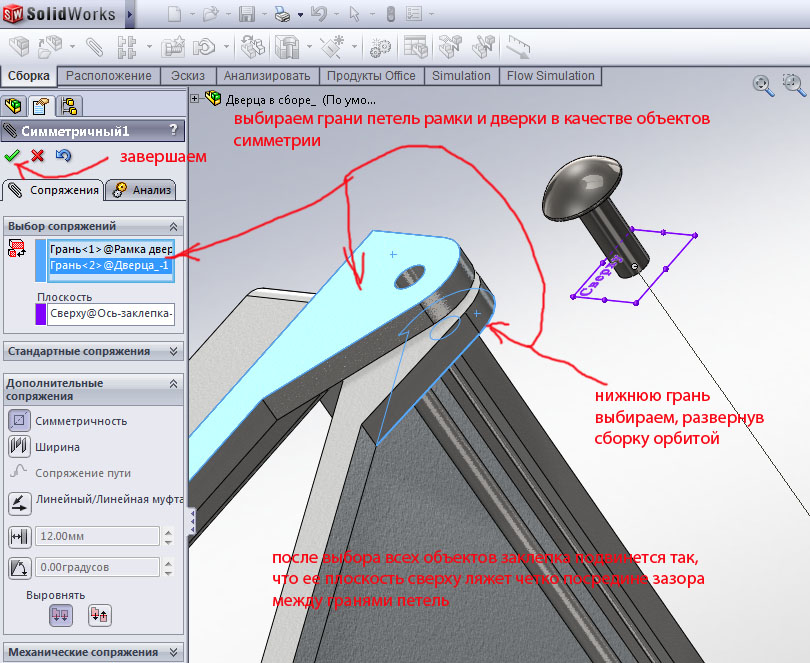This screenshot has width=810, height=663.
Task: Click the zoom to fit magnifier icon
Action: coord(763,85)
